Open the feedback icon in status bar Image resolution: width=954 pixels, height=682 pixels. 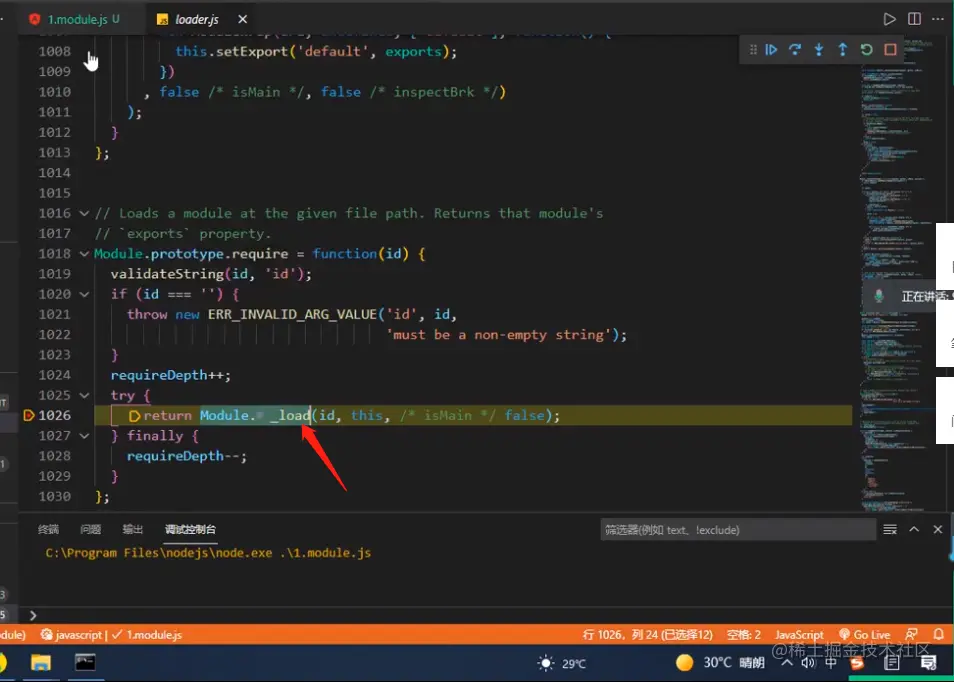[x=911, y=635]
